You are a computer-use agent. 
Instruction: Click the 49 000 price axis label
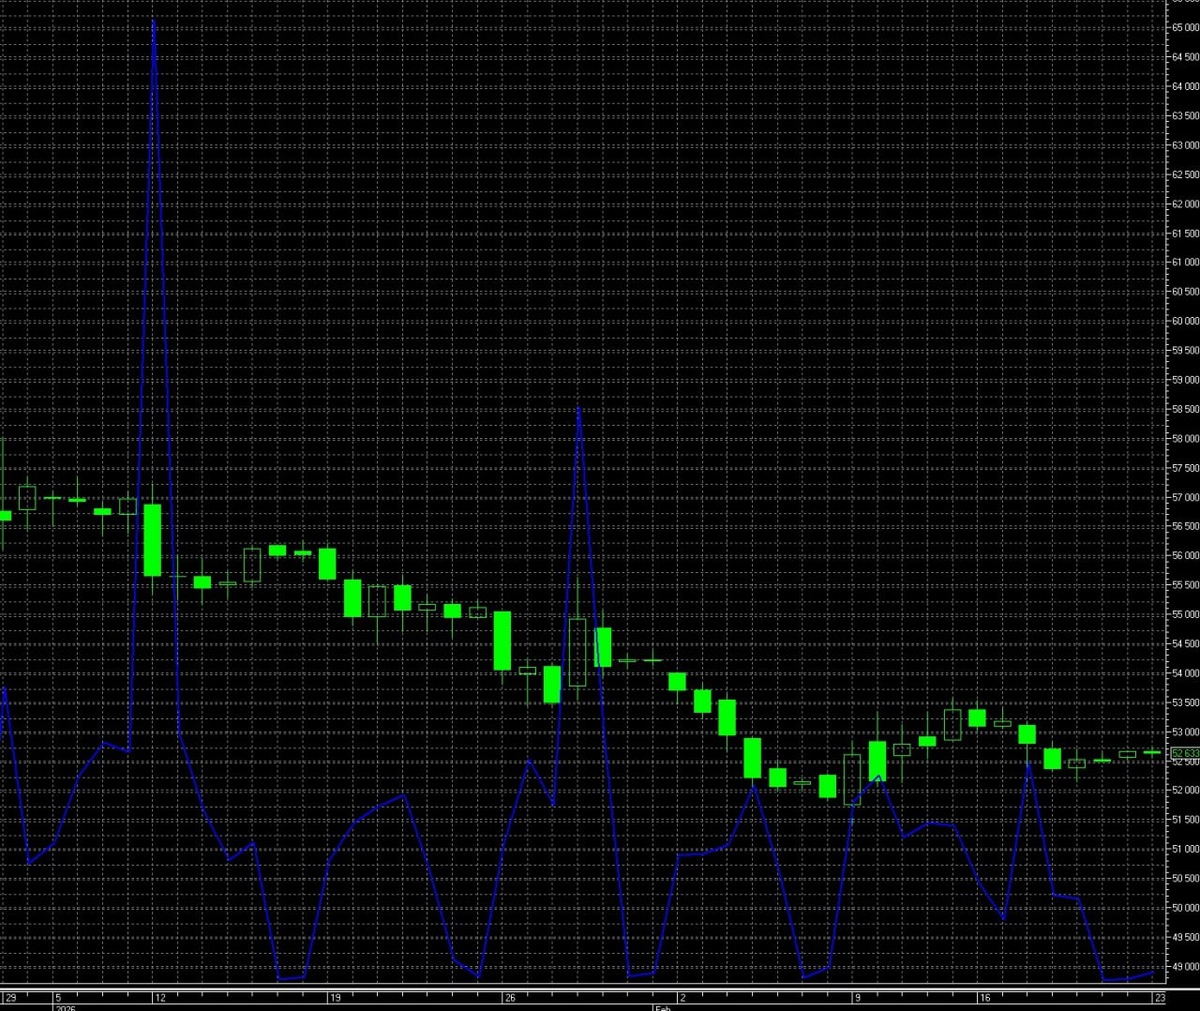[x=1185, y=967]
